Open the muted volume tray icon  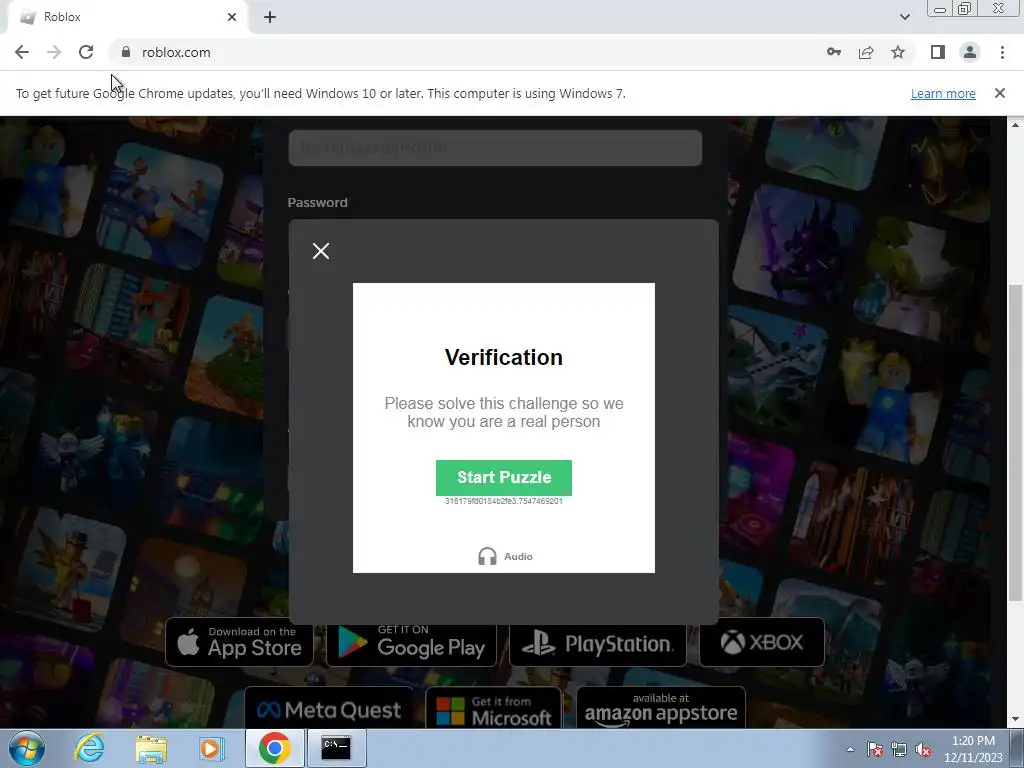point(923,749)
